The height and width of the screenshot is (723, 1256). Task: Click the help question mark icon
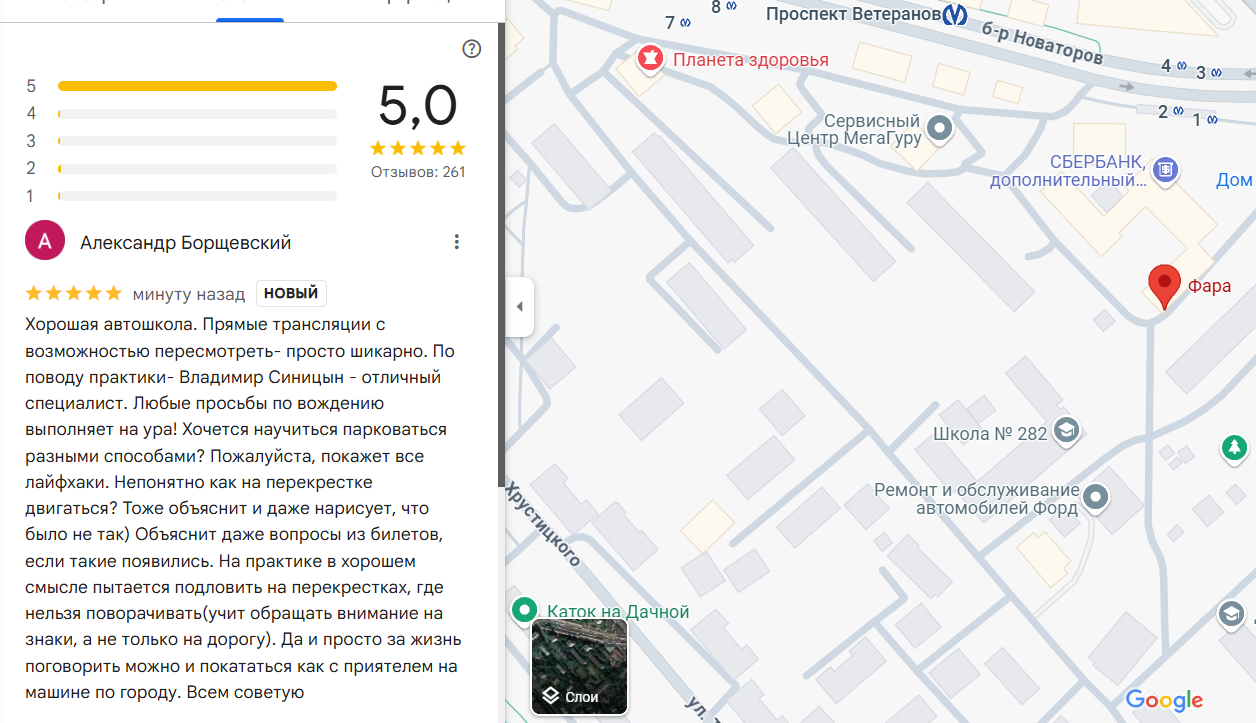tap(472, 49)
